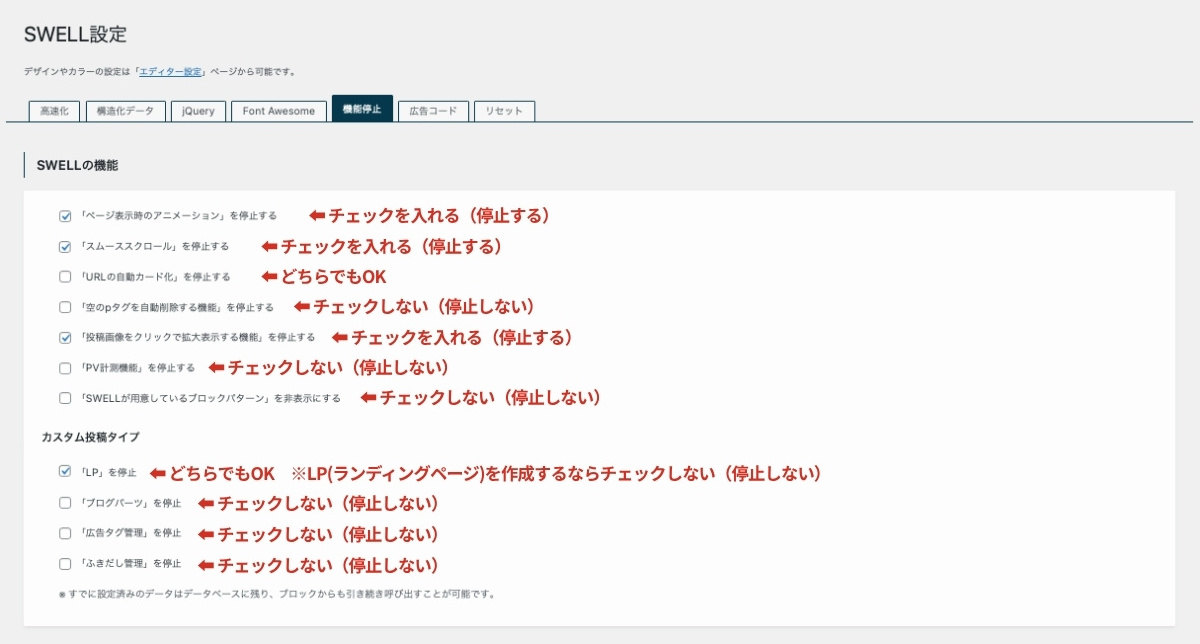Open the 広告コード tab

(433, 111)
